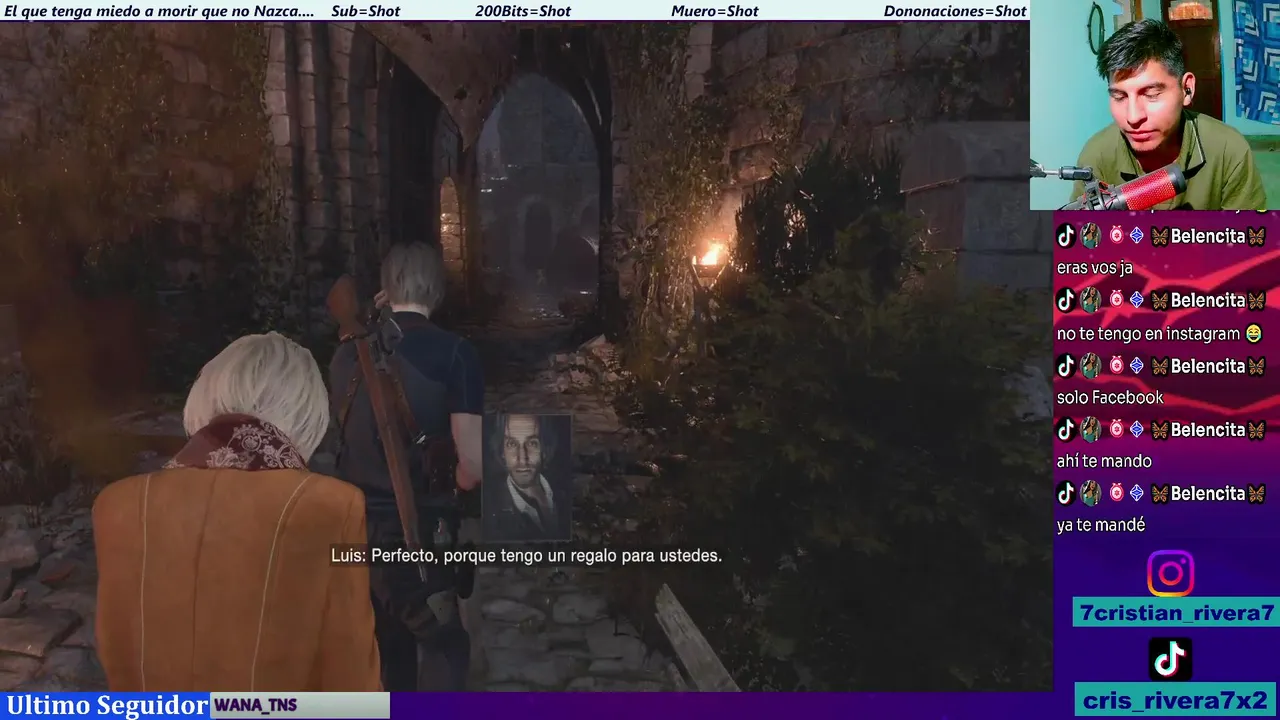
Task: Click the 'Sub=Shot' banner text
Action: [365, 11]
